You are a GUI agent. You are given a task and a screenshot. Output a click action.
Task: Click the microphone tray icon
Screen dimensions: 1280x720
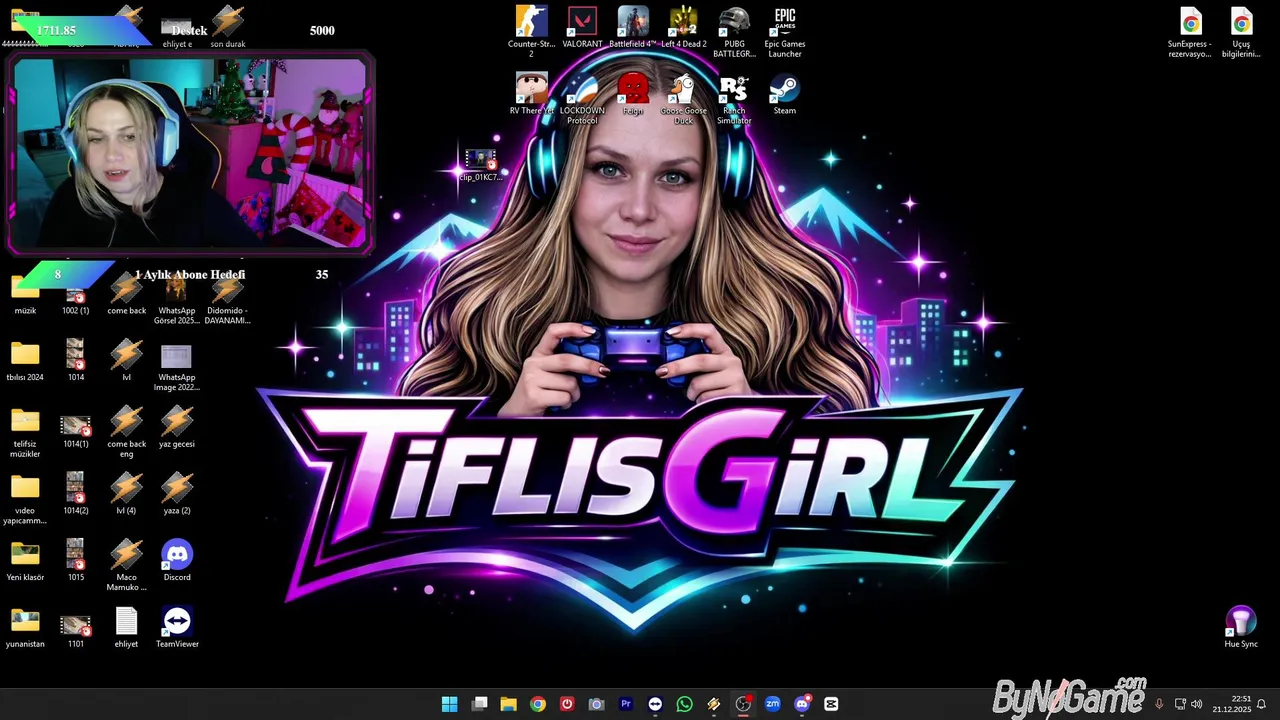(x=1159, y=704)
